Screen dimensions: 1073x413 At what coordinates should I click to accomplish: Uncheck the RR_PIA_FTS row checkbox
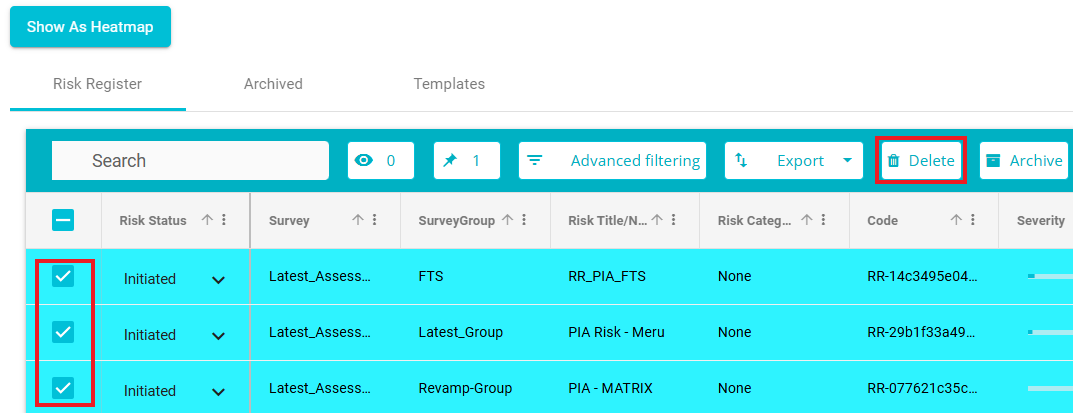[x=63, y=277]
